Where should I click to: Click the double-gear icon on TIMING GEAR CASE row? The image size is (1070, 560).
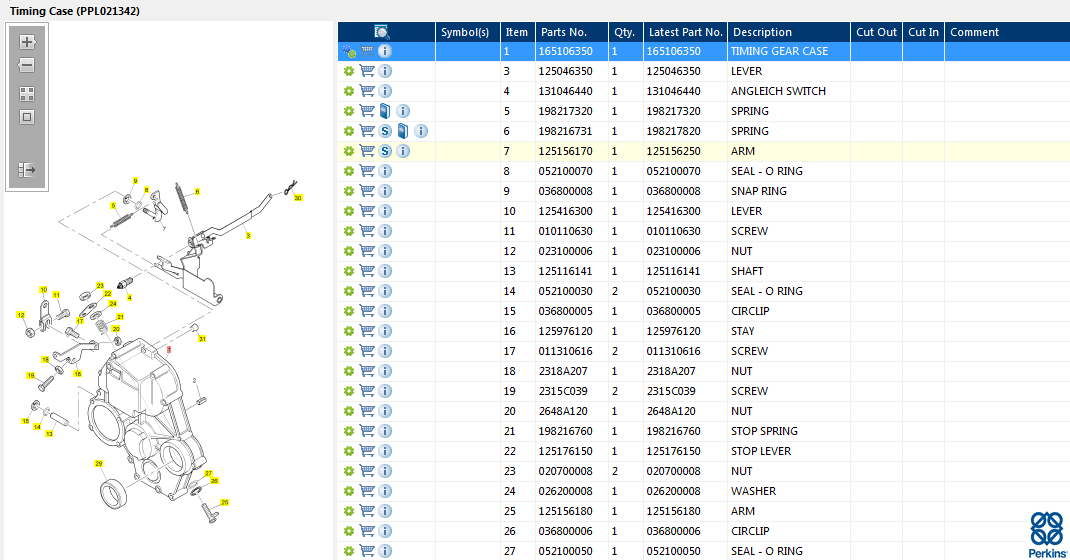coord(349,51)
